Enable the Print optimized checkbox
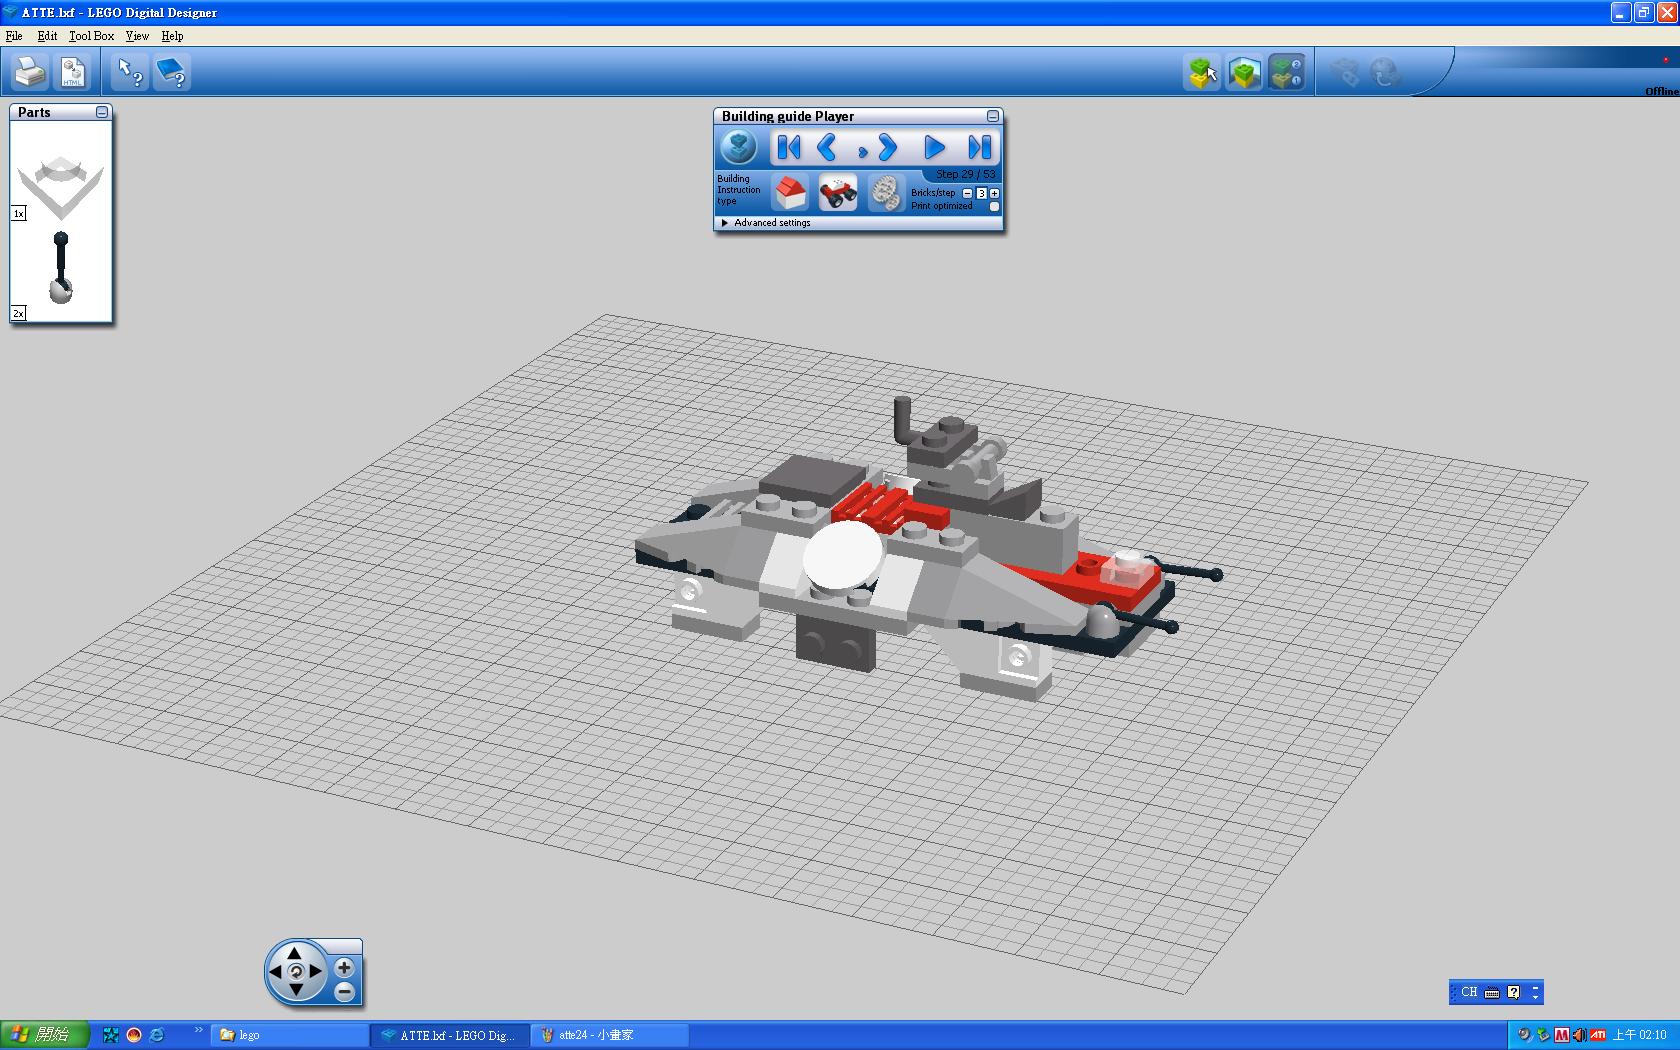This screenshot has height=1050, width=1680. coord(994,207)
